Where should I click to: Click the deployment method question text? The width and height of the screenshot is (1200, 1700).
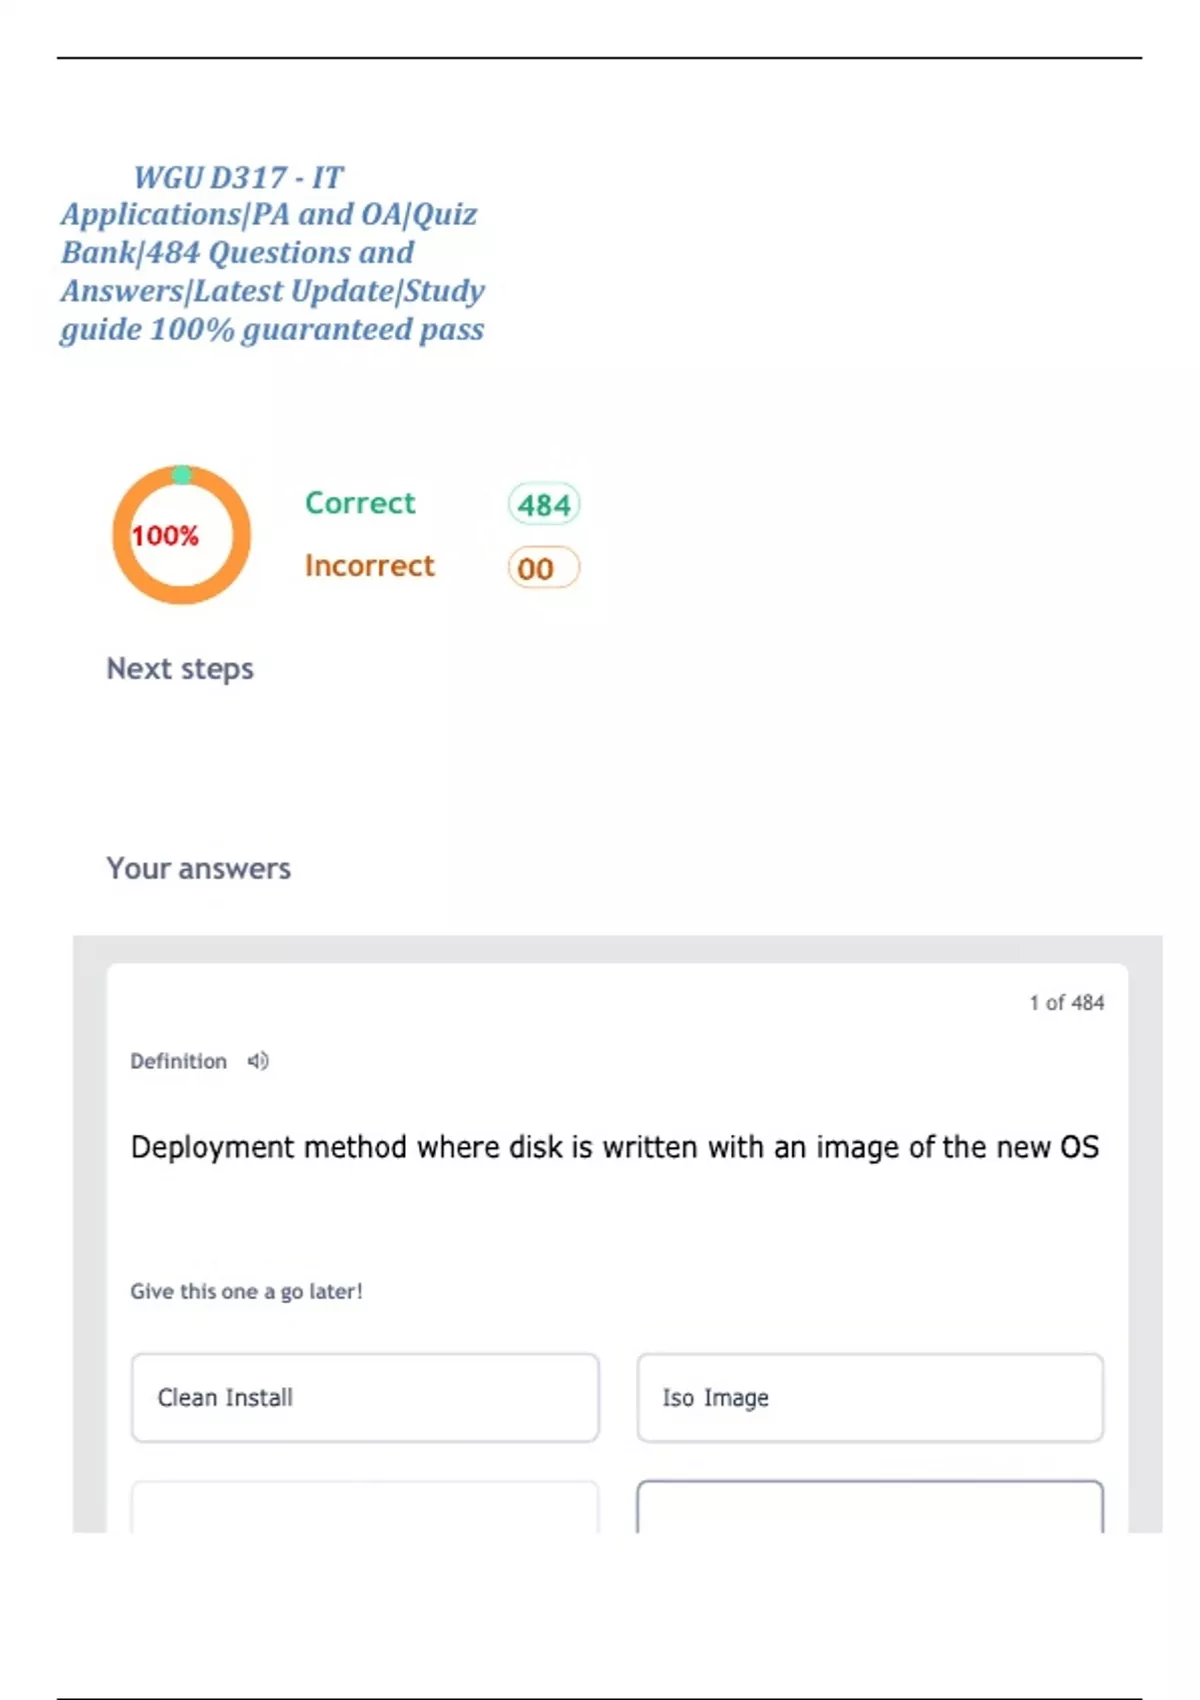(614, 1147)
